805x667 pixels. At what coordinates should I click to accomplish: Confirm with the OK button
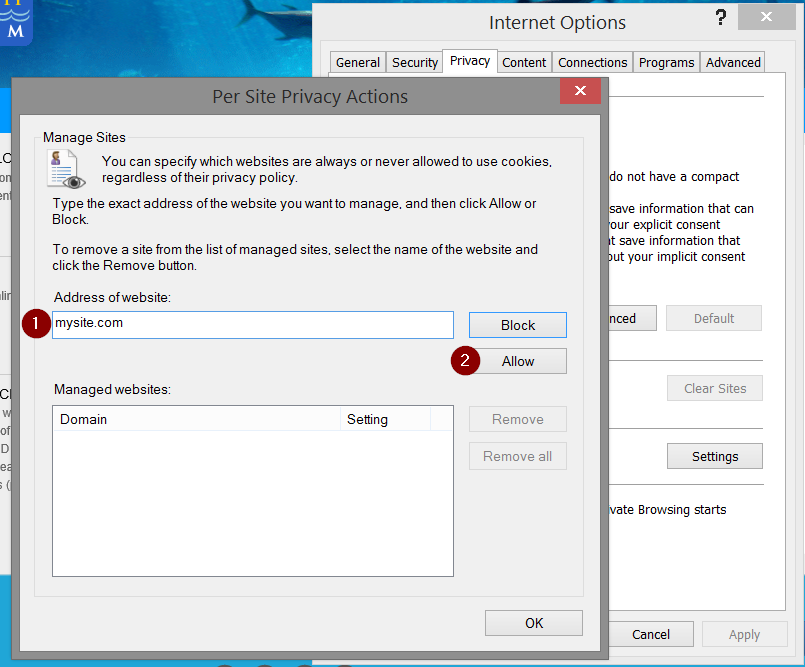pyautogui.click(x=534, y=623)
